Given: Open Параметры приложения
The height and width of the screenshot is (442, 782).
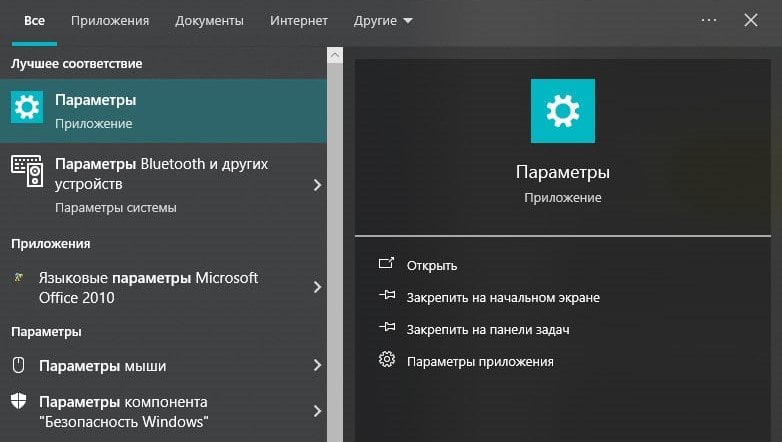Looking at the screenshot, I should [x=480, y=361].
